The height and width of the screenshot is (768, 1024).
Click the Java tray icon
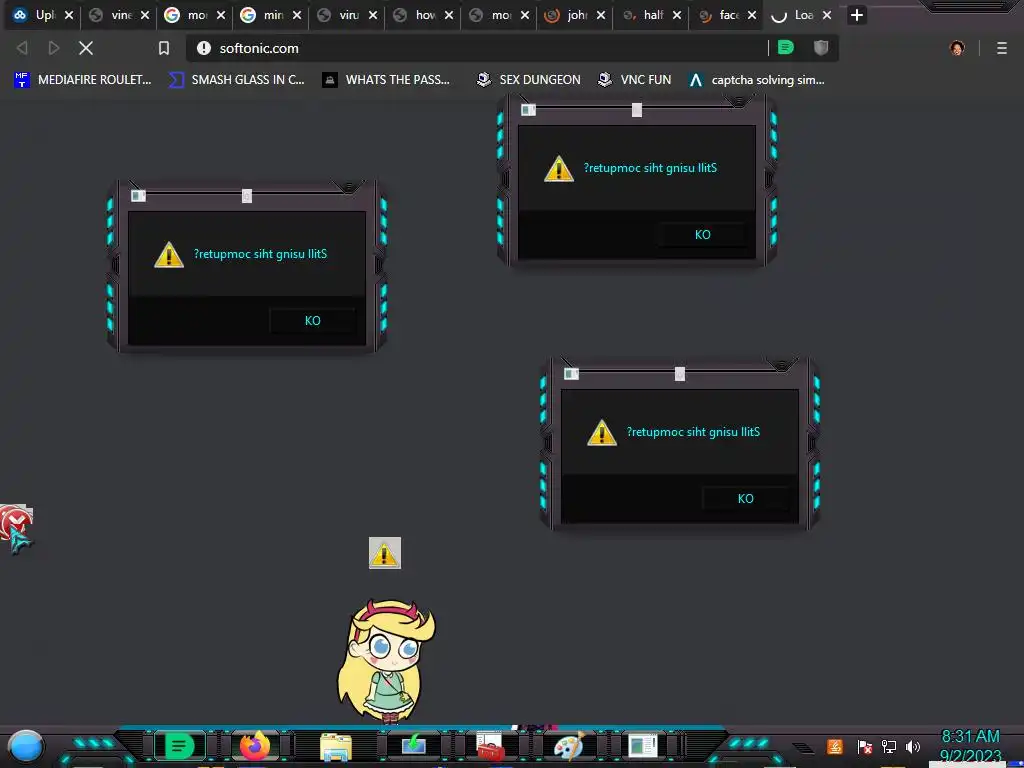(x=835, y=746)
